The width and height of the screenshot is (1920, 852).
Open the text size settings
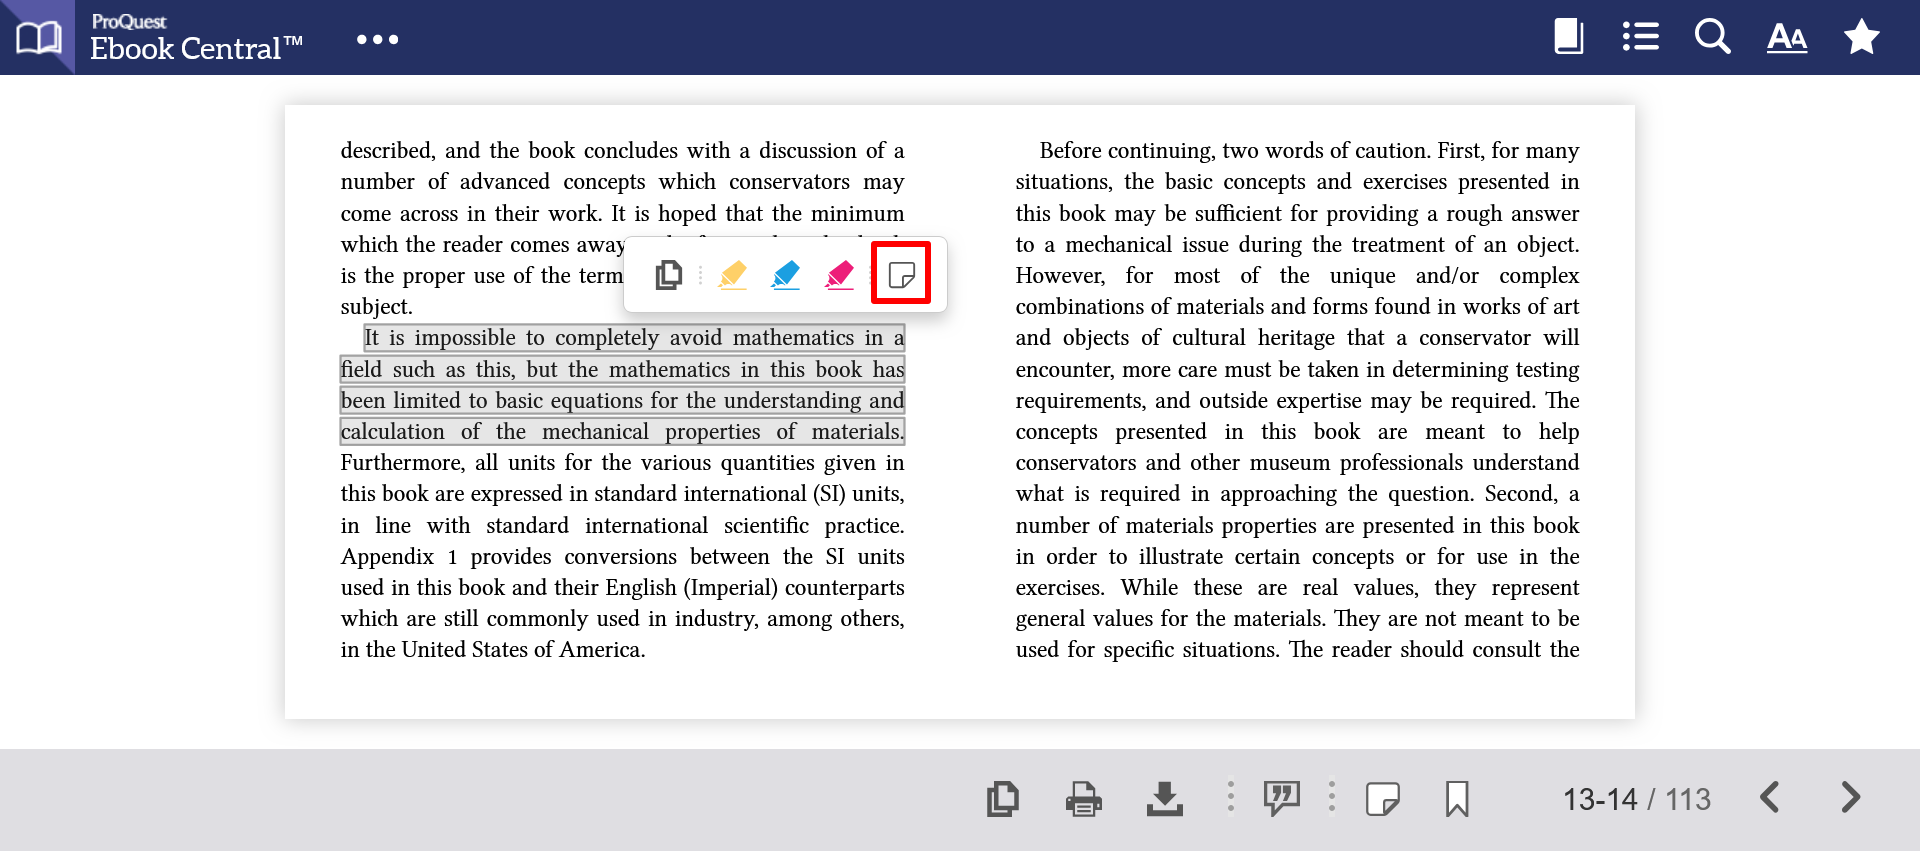1787,38
